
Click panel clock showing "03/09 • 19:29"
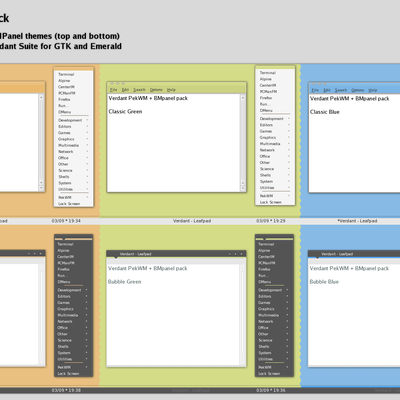(x=271, y=221)
